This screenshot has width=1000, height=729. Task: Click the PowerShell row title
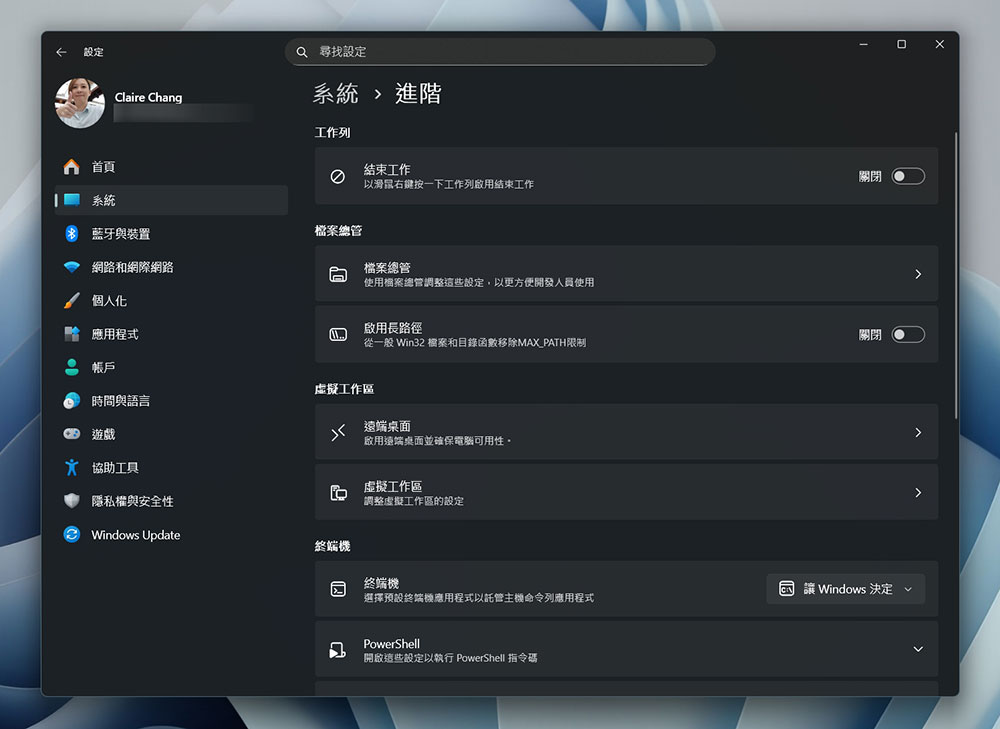[x=392, y=644]
